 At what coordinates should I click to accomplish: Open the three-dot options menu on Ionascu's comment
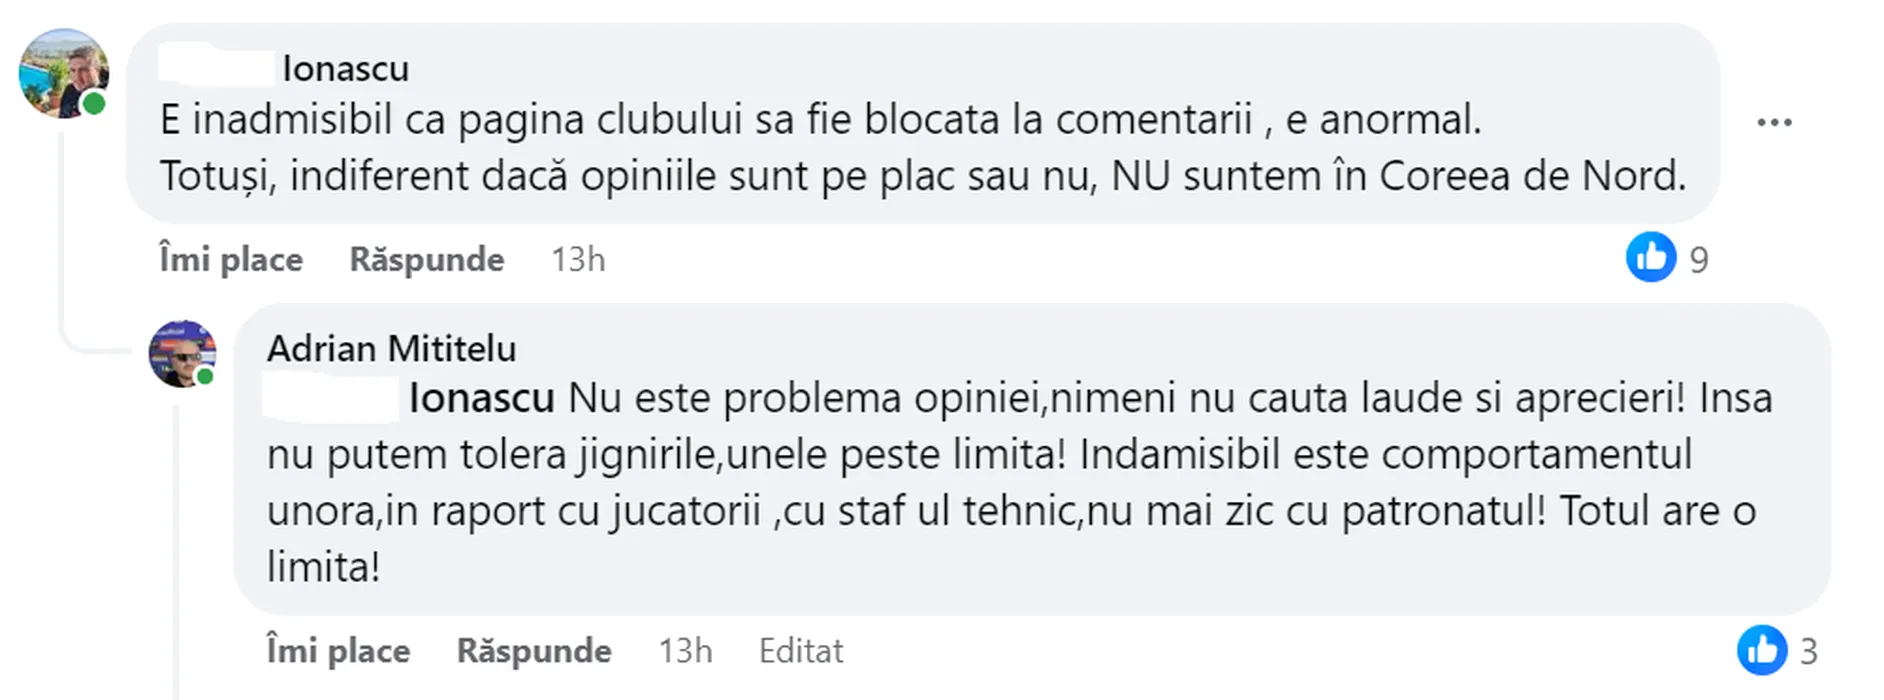click(1774, 122)
